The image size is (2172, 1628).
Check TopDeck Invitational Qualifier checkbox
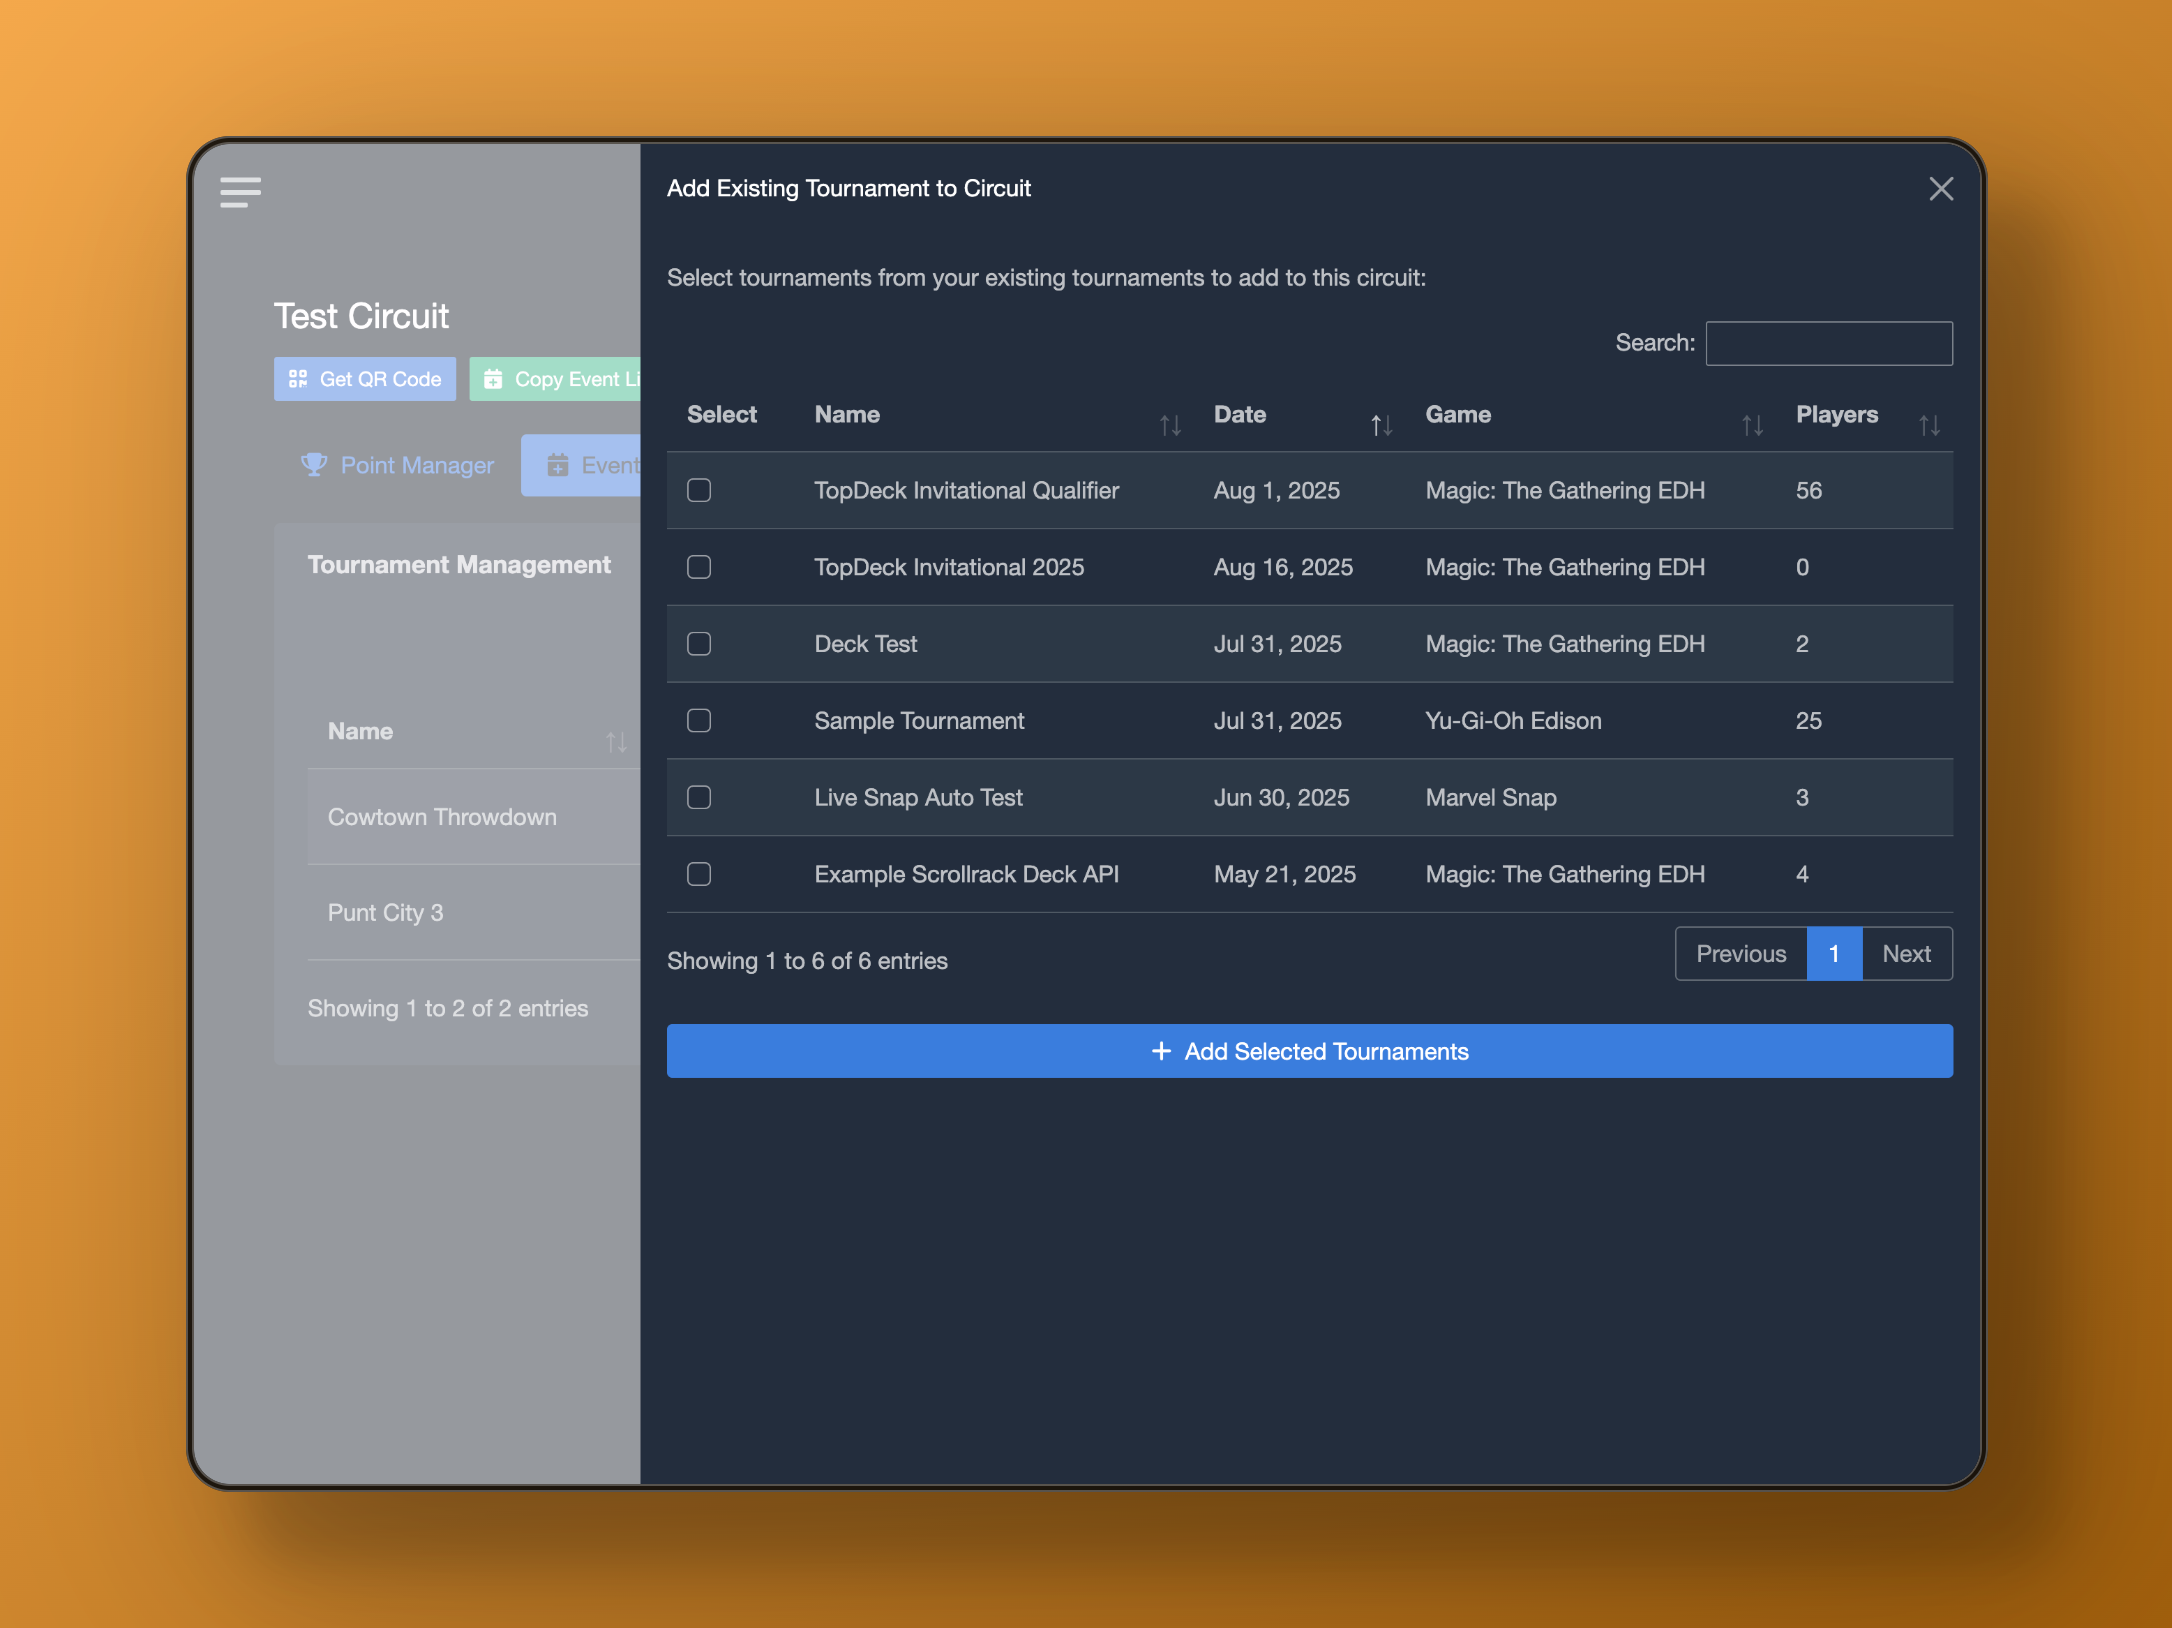[x=699, y=490]
